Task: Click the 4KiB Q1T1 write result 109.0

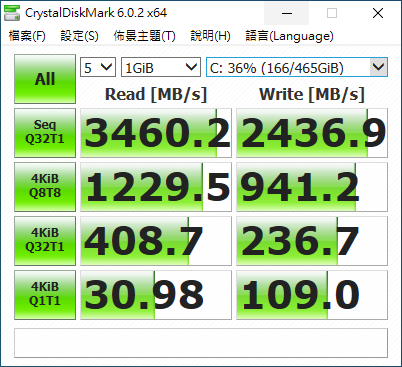Action: (312, 295)
